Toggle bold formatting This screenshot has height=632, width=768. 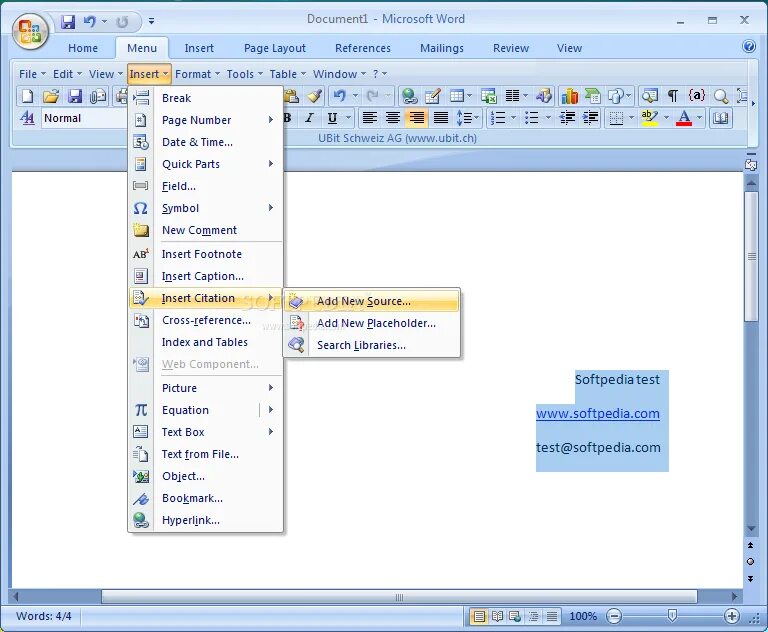tap(287, 118)
